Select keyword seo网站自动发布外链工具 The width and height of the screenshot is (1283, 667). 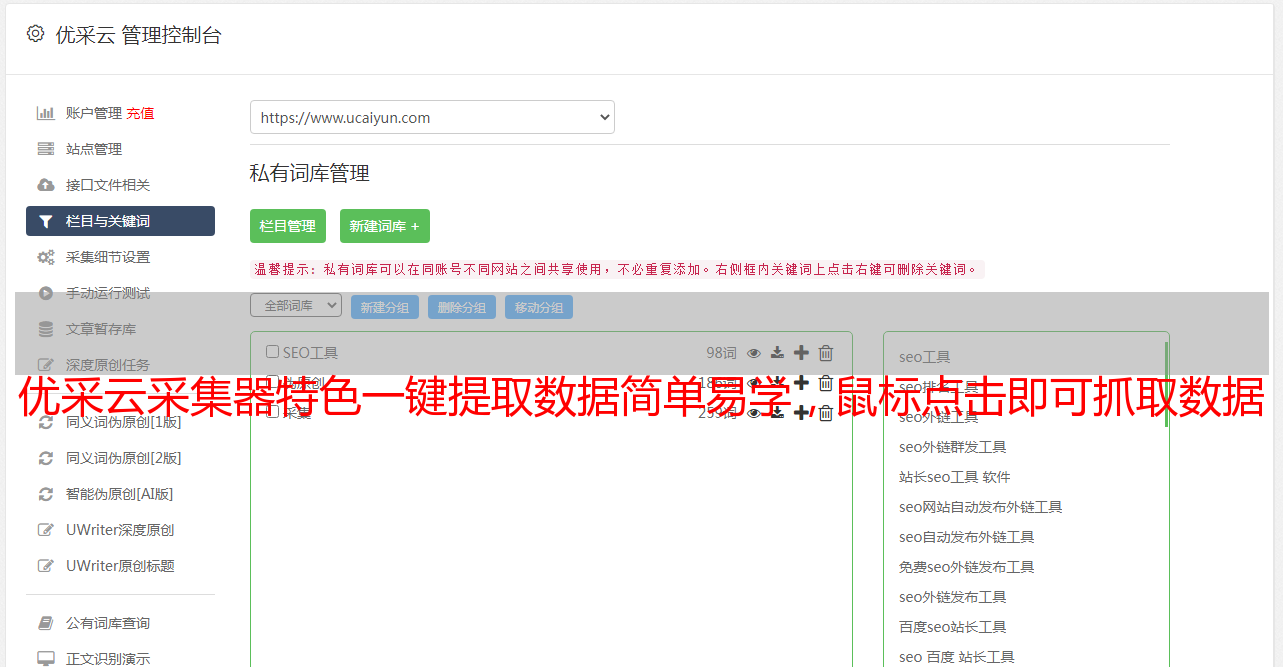pos(981,507)
